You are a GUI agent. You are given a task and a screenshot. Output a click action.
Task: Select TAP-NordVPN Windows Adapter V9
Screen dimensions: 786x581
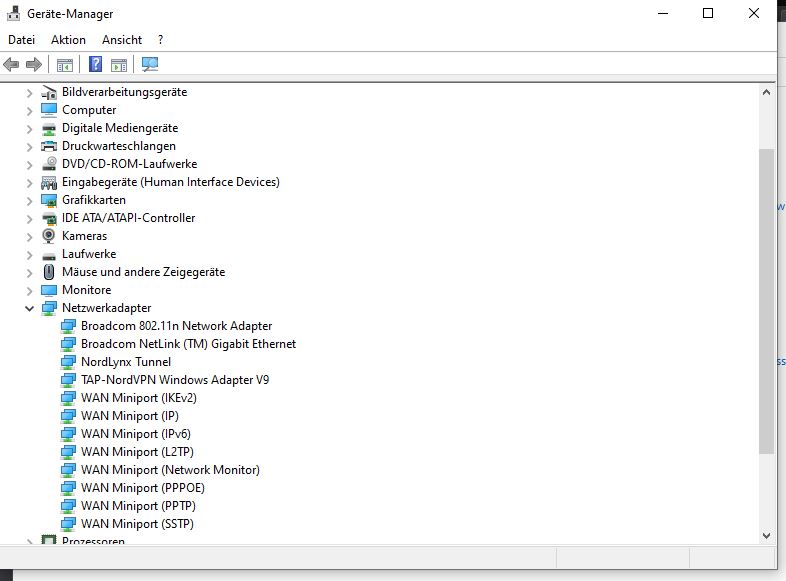(x=175, y=380)
